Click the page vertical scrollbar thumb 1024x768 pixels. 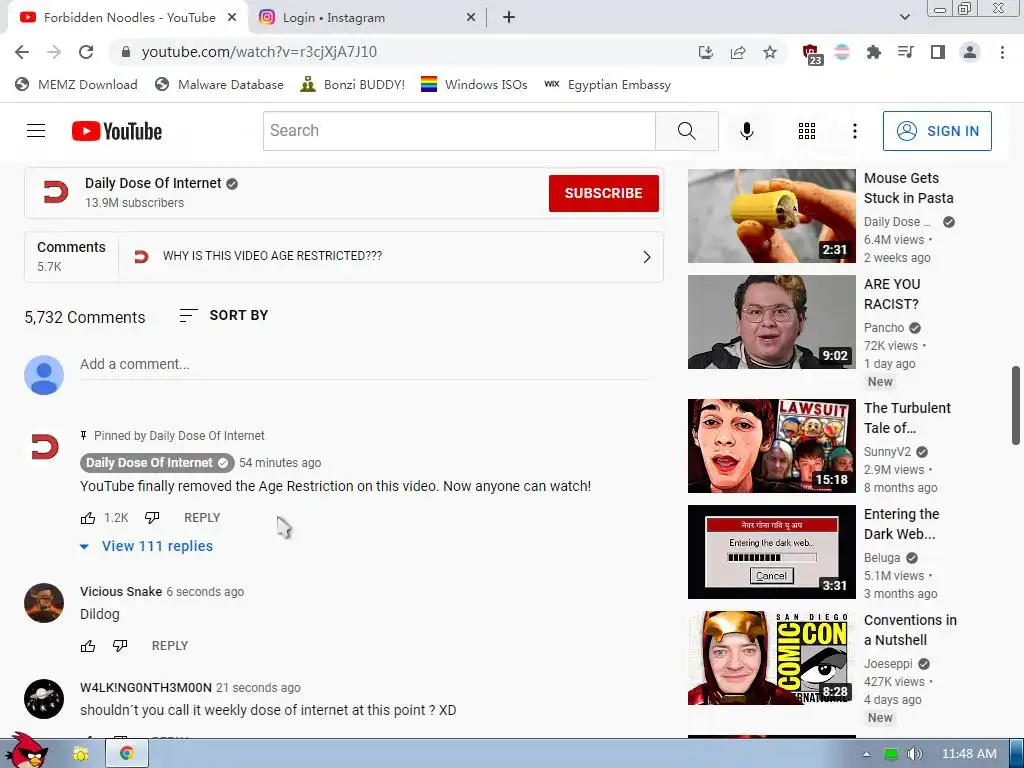(1016, 405)
